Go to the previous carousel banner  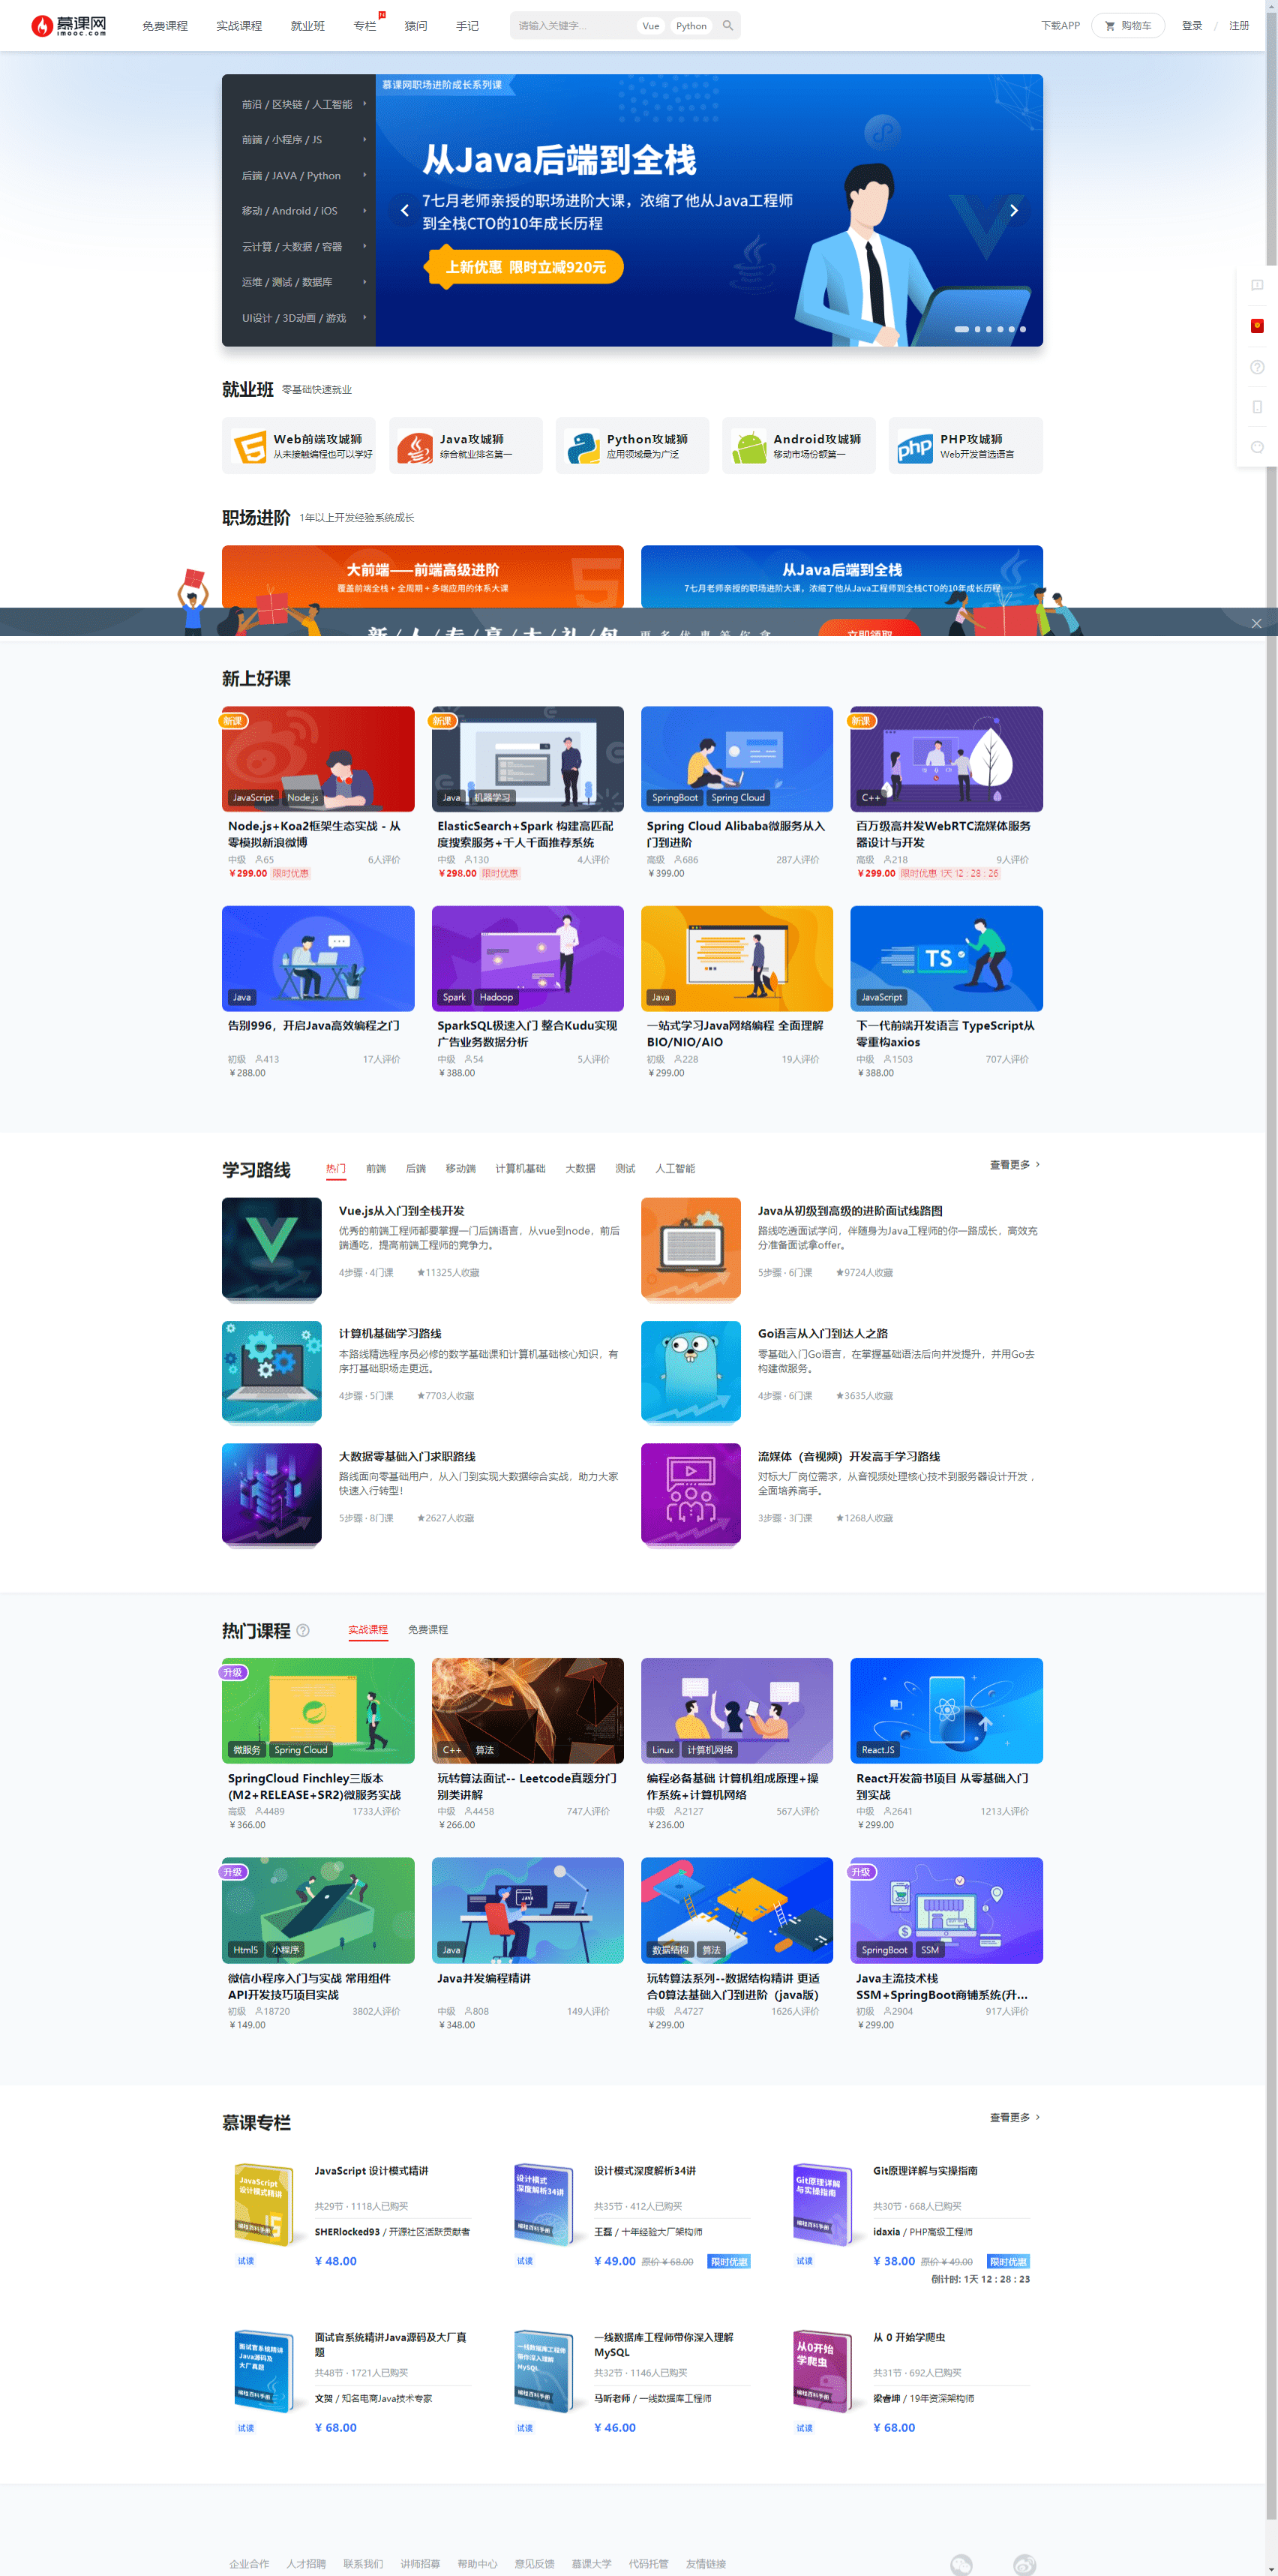404,210
